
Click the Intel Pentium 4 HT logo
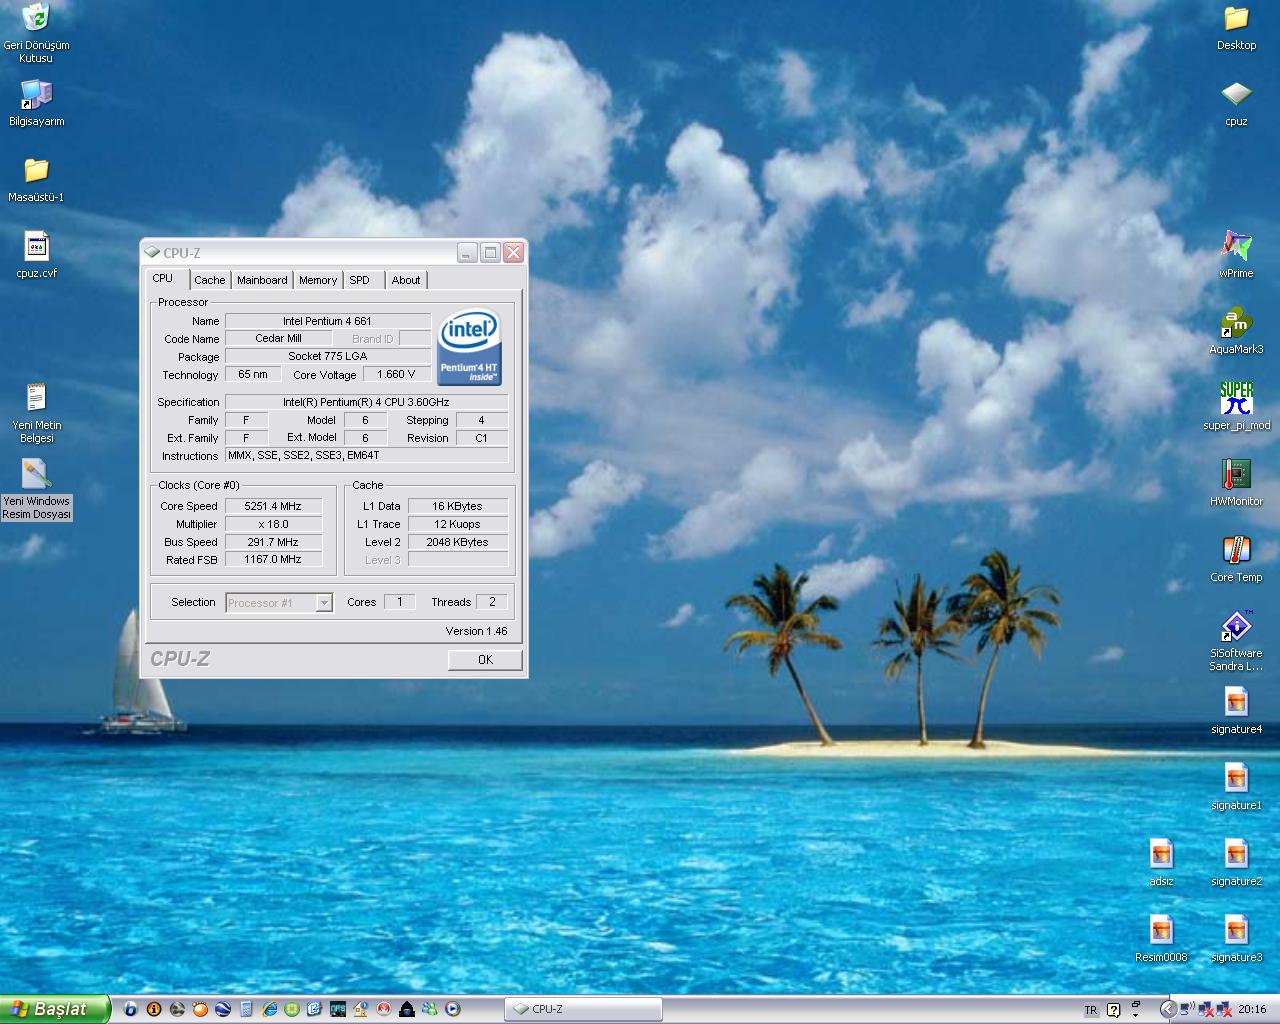coord(469,346)
